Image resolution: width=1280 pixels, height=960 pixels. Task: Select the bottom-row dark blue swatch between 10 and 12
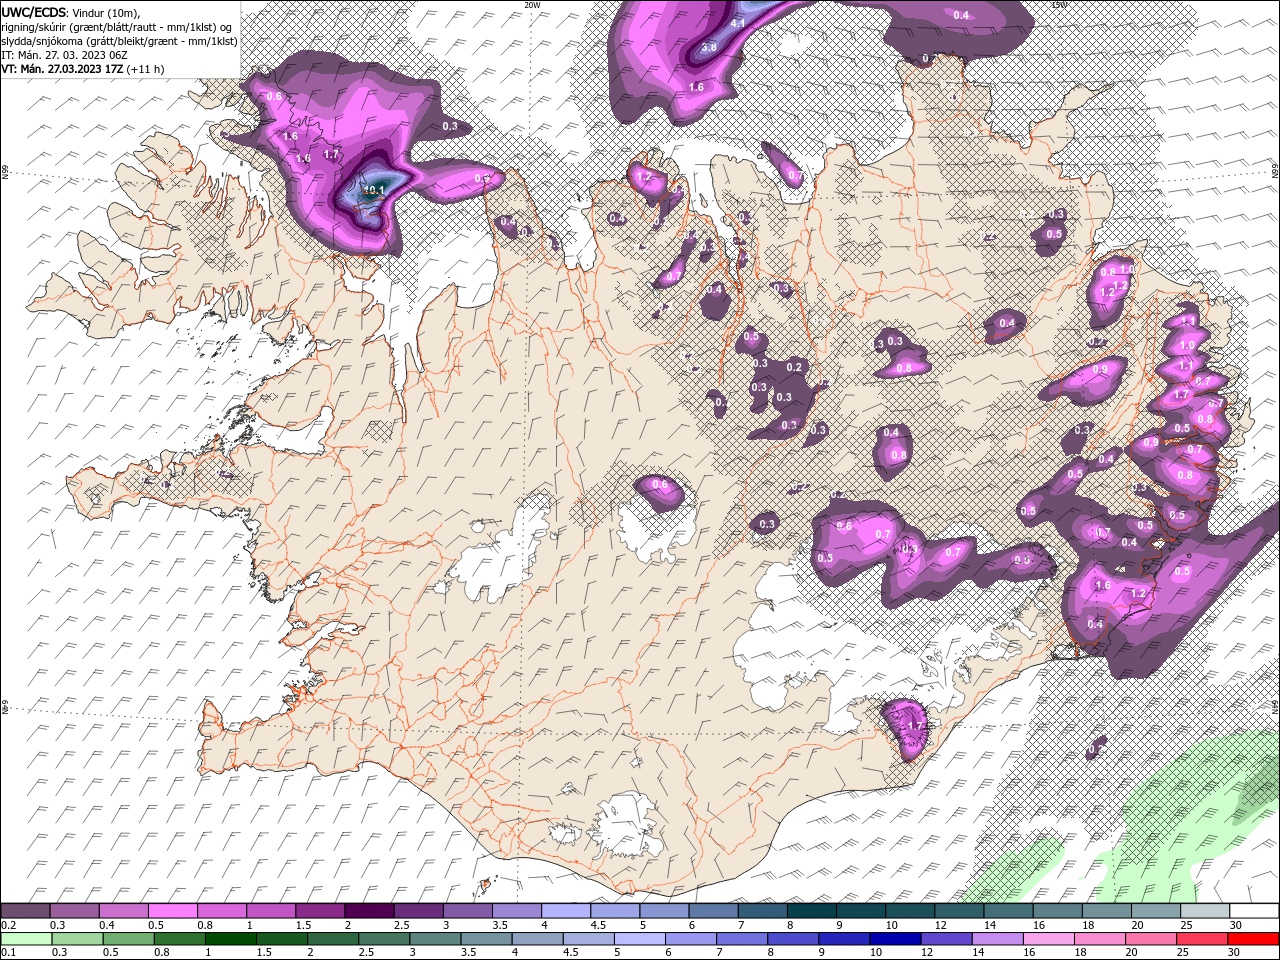tap(895, 938)
